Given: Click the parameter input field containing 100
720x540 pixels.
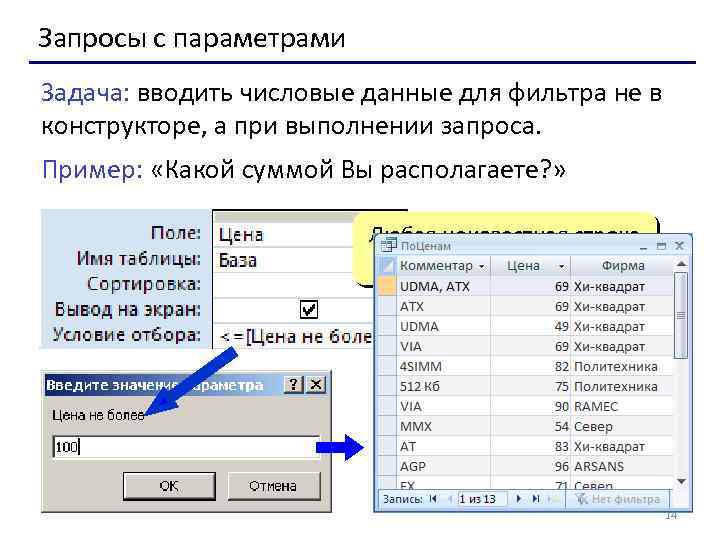Looking at the screenshot, I should coord(186,446).
